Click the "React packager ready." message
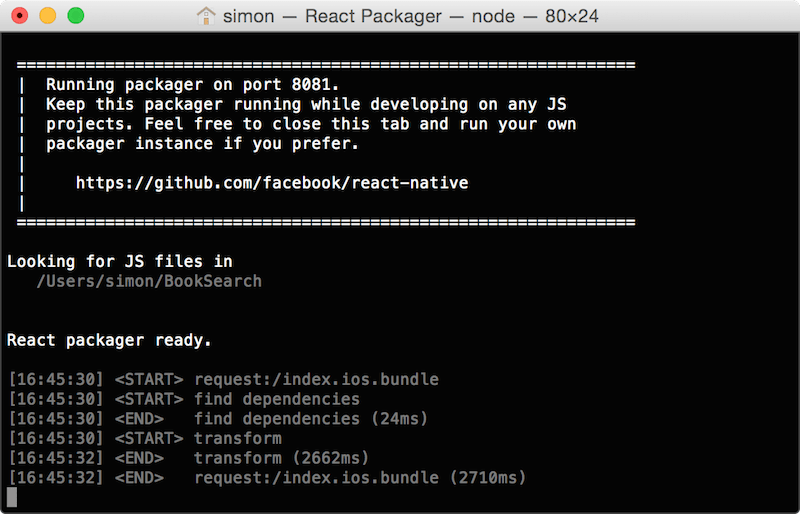 coord(109,340)
